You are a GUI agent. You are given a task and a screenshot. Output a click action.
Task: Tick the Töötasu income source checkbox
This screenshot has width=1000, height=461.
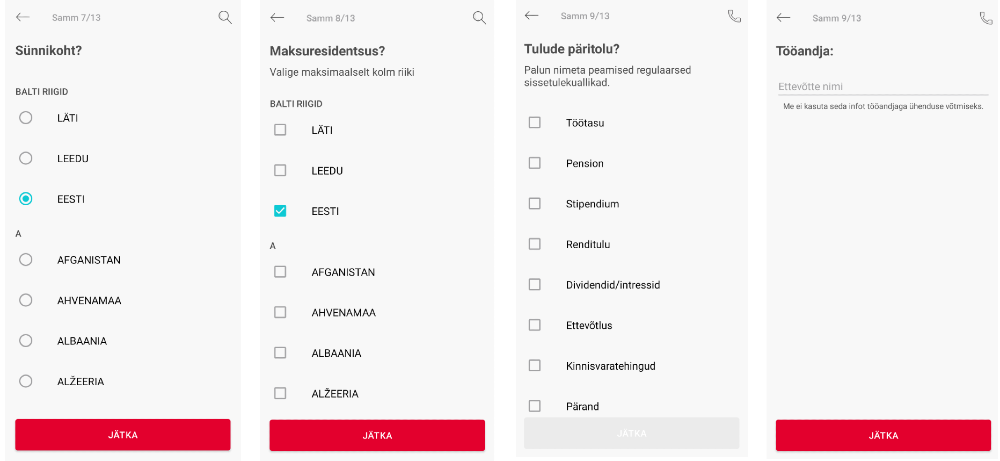tap(534, 122)
